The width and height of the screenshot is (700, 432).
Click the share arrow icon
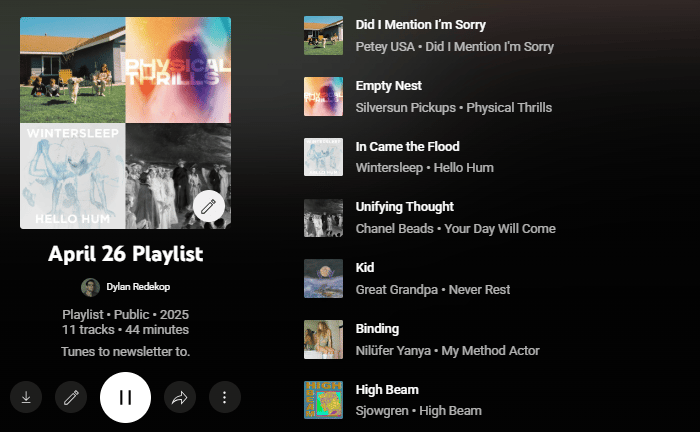coord(180,397)
